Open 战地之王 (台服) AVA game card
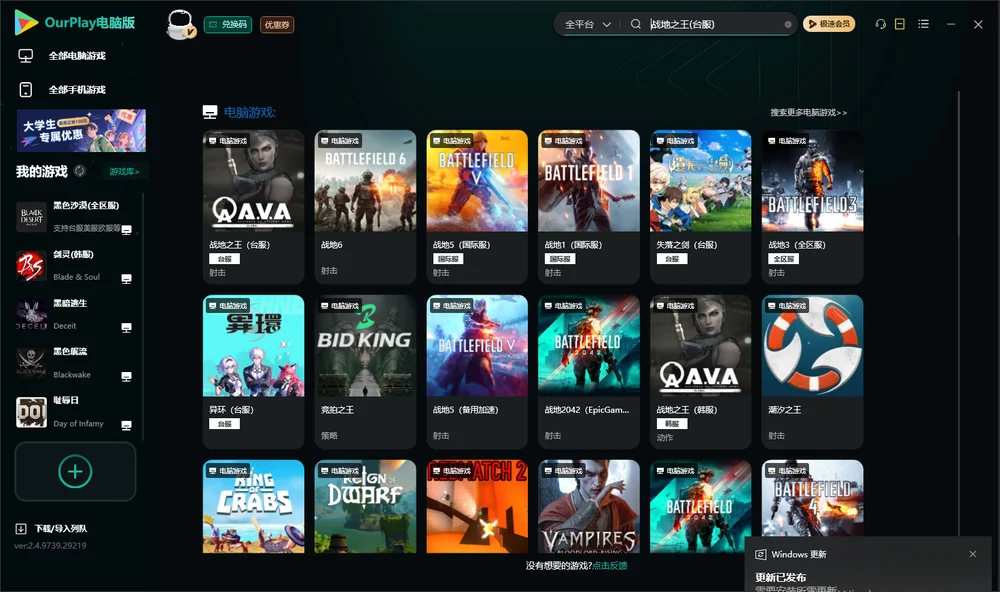This screenshot has height=592, width=1000. [x=253, y=207]
